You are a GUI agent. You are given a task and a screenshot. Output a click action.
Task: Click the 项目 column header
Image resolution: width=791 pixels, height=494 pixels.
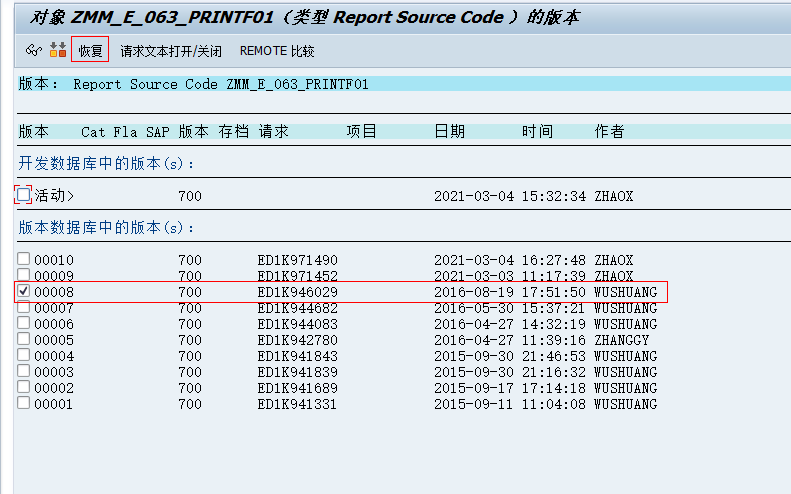coord(362,131)
